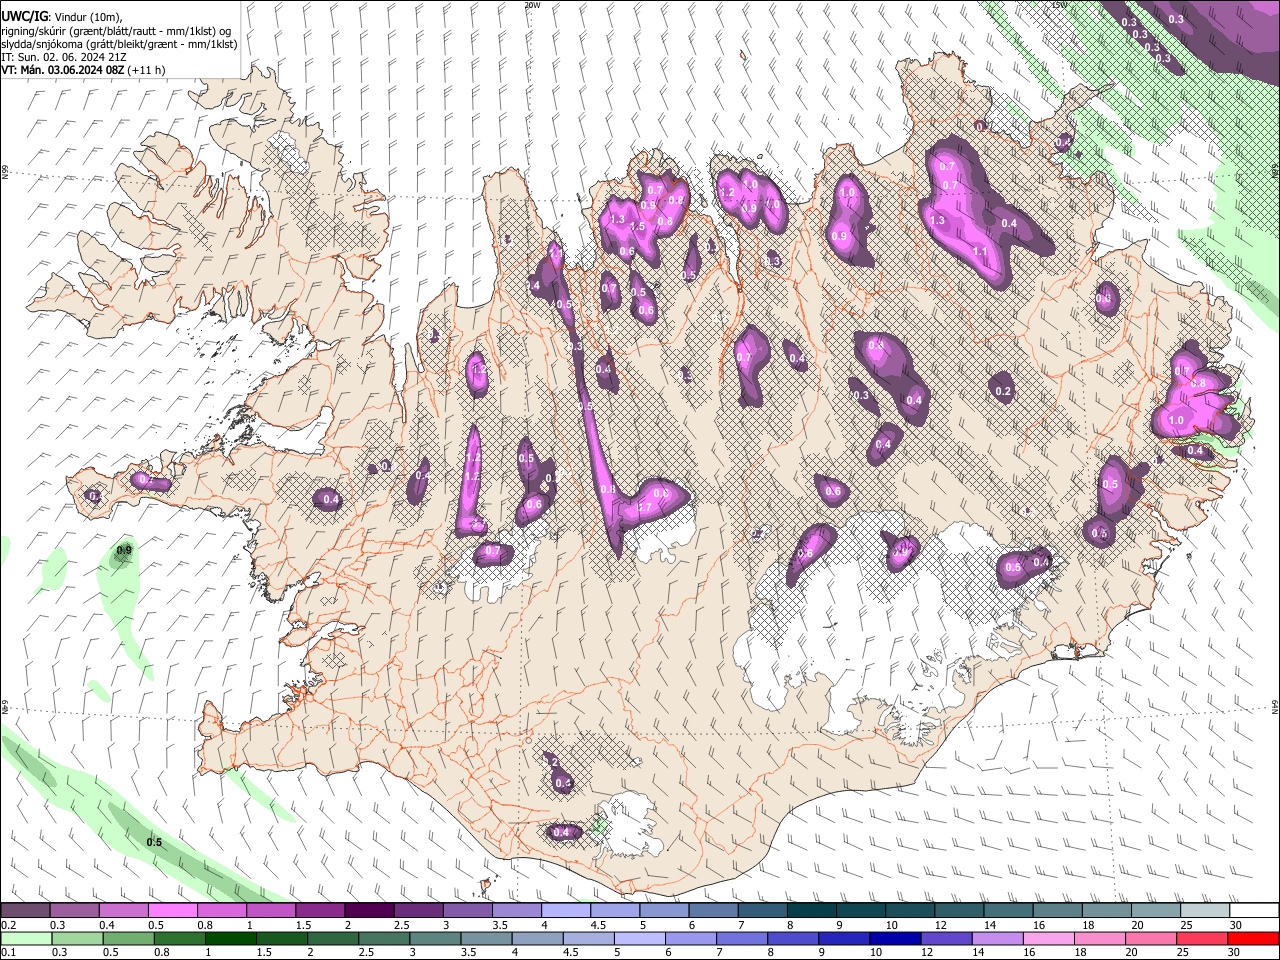Click the upper legend label '30'
The width and height of the screenshot is (1280, 960).
(1235, 925)
